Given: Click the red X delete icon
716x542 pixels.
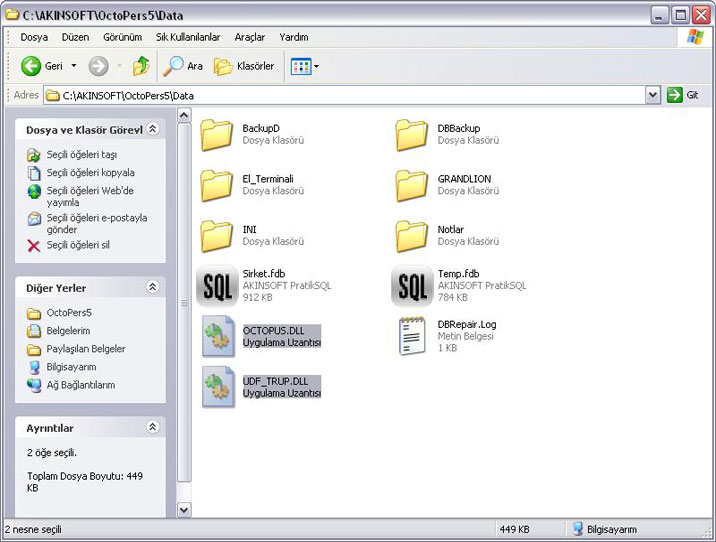Looking at the screenshot, I should tap(34, 246).
